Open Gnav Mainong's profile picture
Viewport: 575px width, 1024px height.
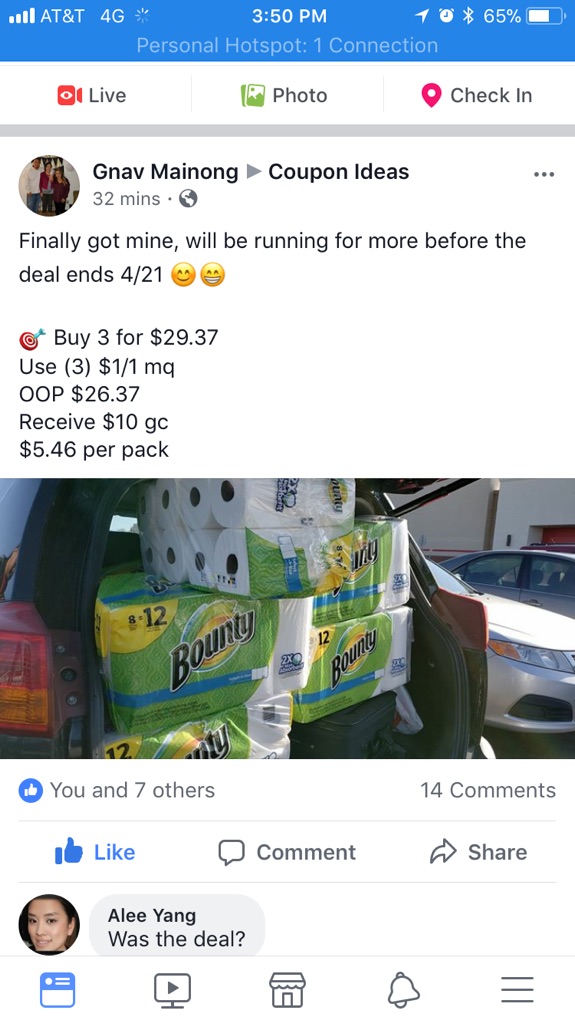[49, 185]
